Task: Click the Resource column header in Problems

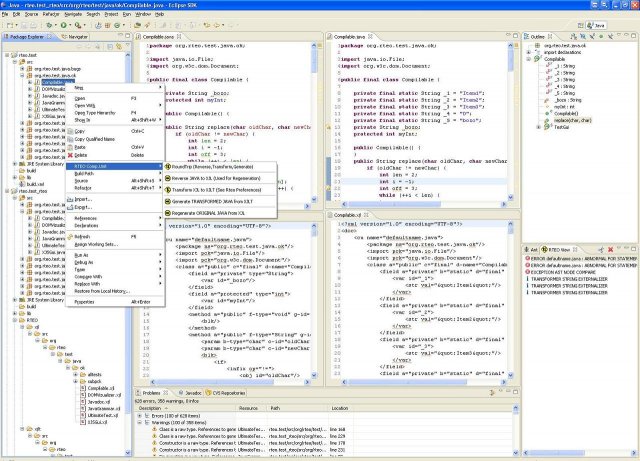Action: click(251, 408)
